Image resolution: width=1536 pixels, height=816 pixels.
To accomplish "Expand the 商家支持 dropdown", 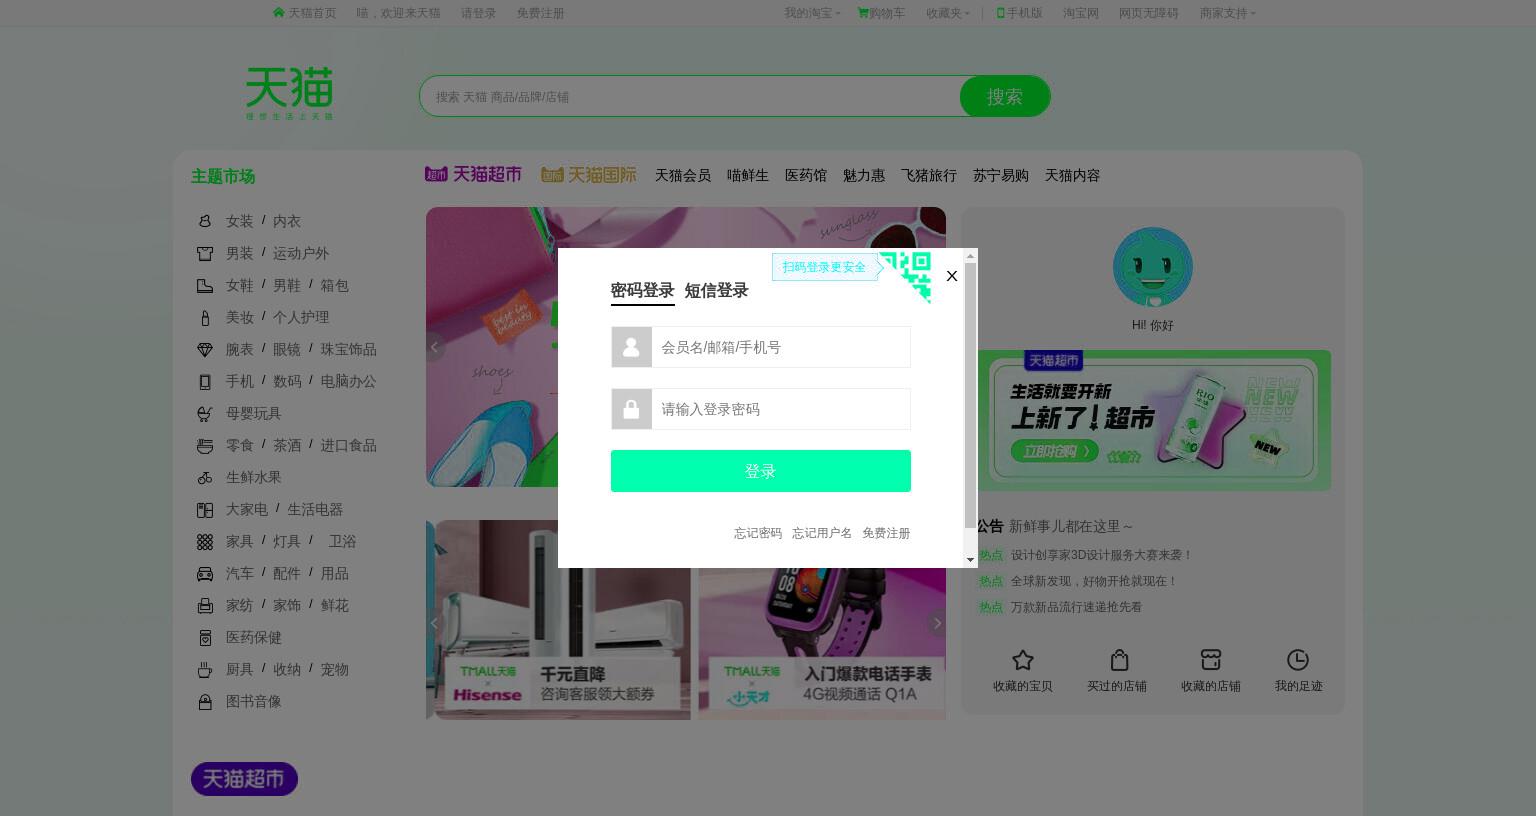I will click(1227, 13).
